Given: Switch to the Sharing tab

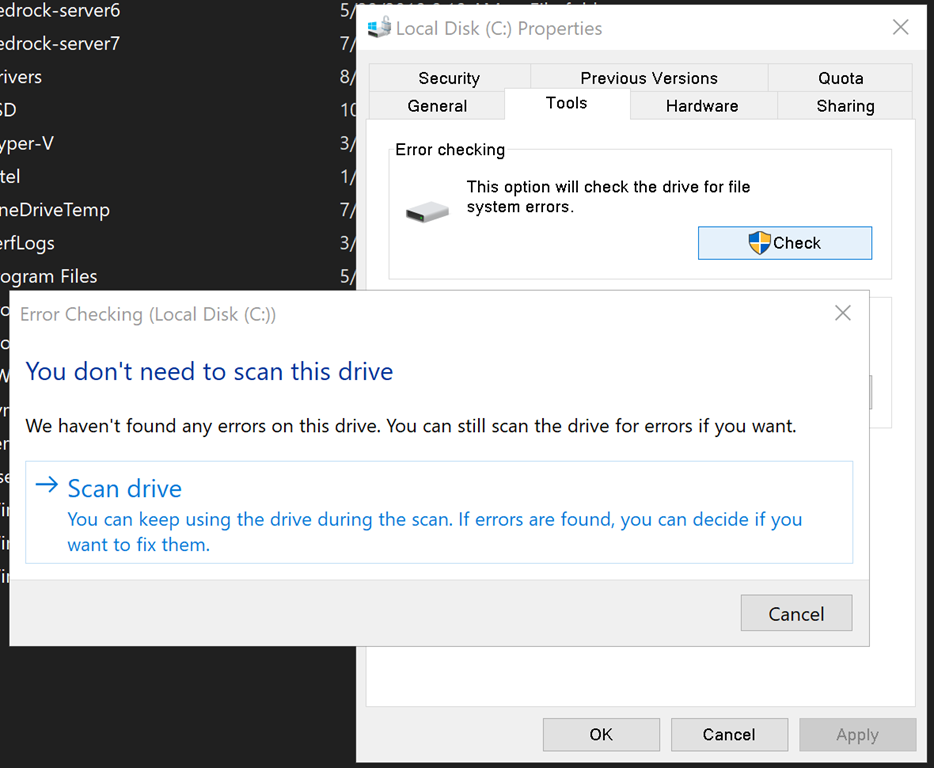Looking at the screenshot, I should tap(845, 106).
